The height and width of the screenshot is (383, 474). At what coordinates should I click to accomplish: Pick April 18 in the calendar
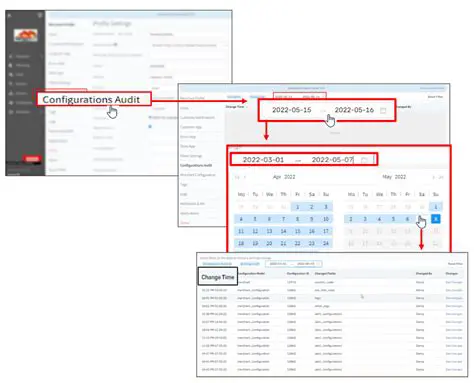tap(241, 243)
